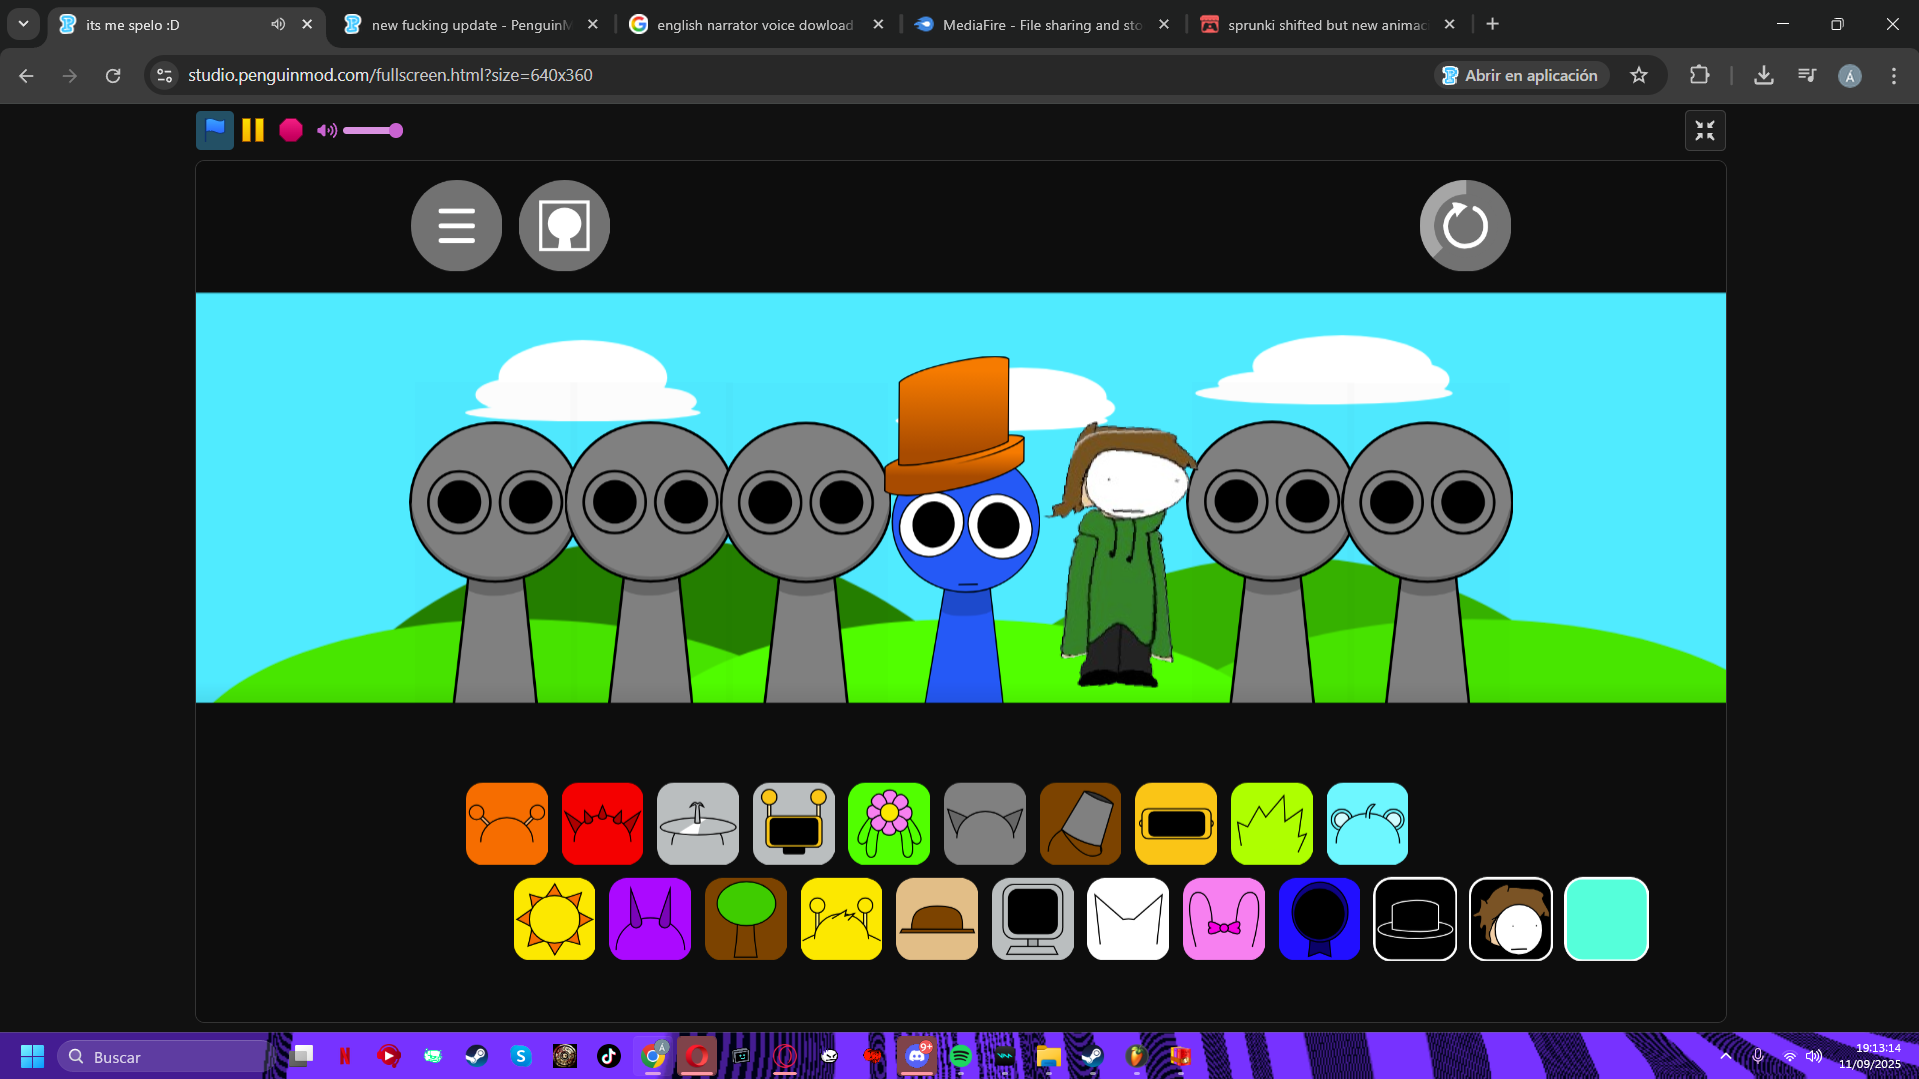
Task: Select the pink bow character icon
Action: 1224,919
